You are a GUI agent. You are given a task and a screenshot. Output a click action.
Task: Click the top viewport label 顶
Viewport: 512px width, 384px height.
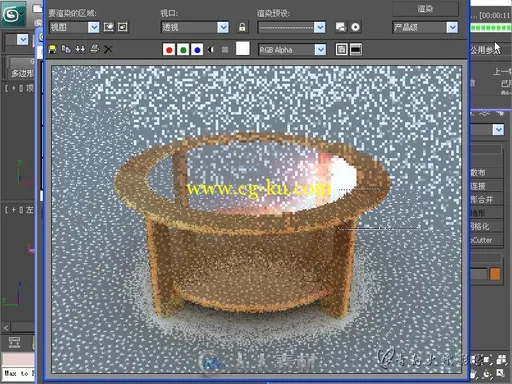tap(30, 88)
